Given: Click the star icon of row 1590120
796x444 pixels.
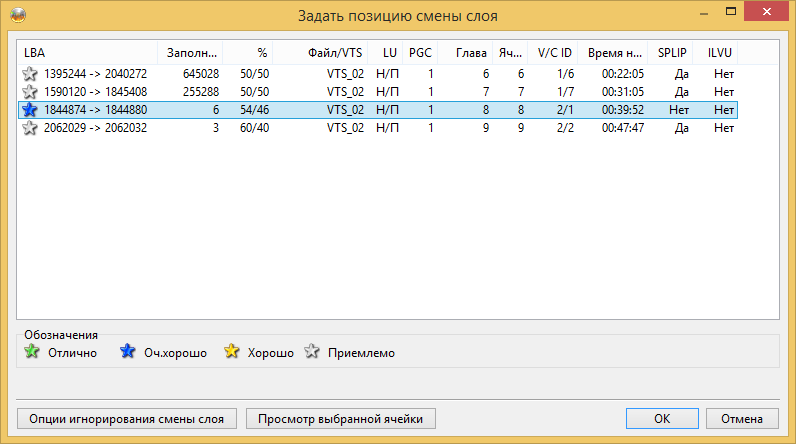Looking at the screenshot, I should (30, 92).
